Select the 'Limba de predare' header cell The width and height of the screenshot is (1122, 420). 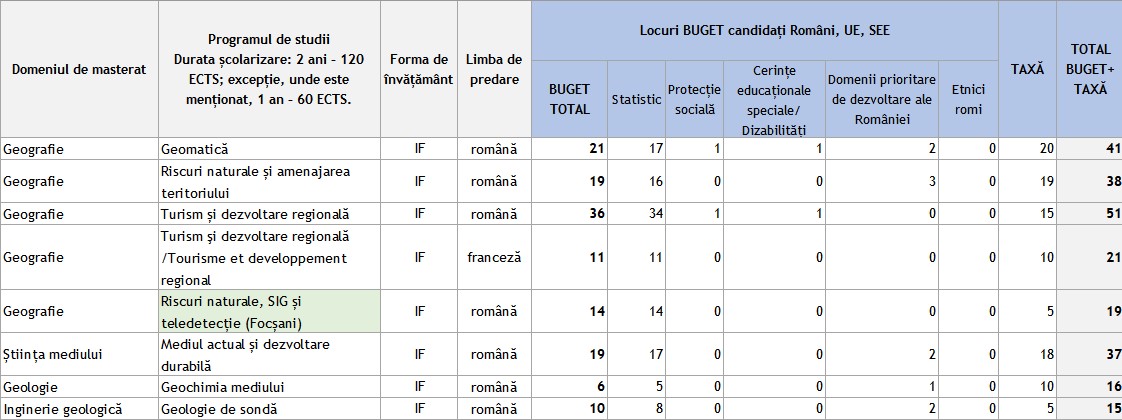494,69
